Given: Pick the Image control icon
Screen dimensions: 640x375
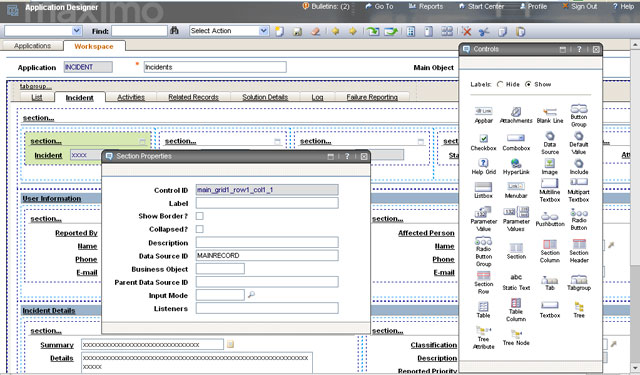Looking at the screenshot, I should 550,163.
